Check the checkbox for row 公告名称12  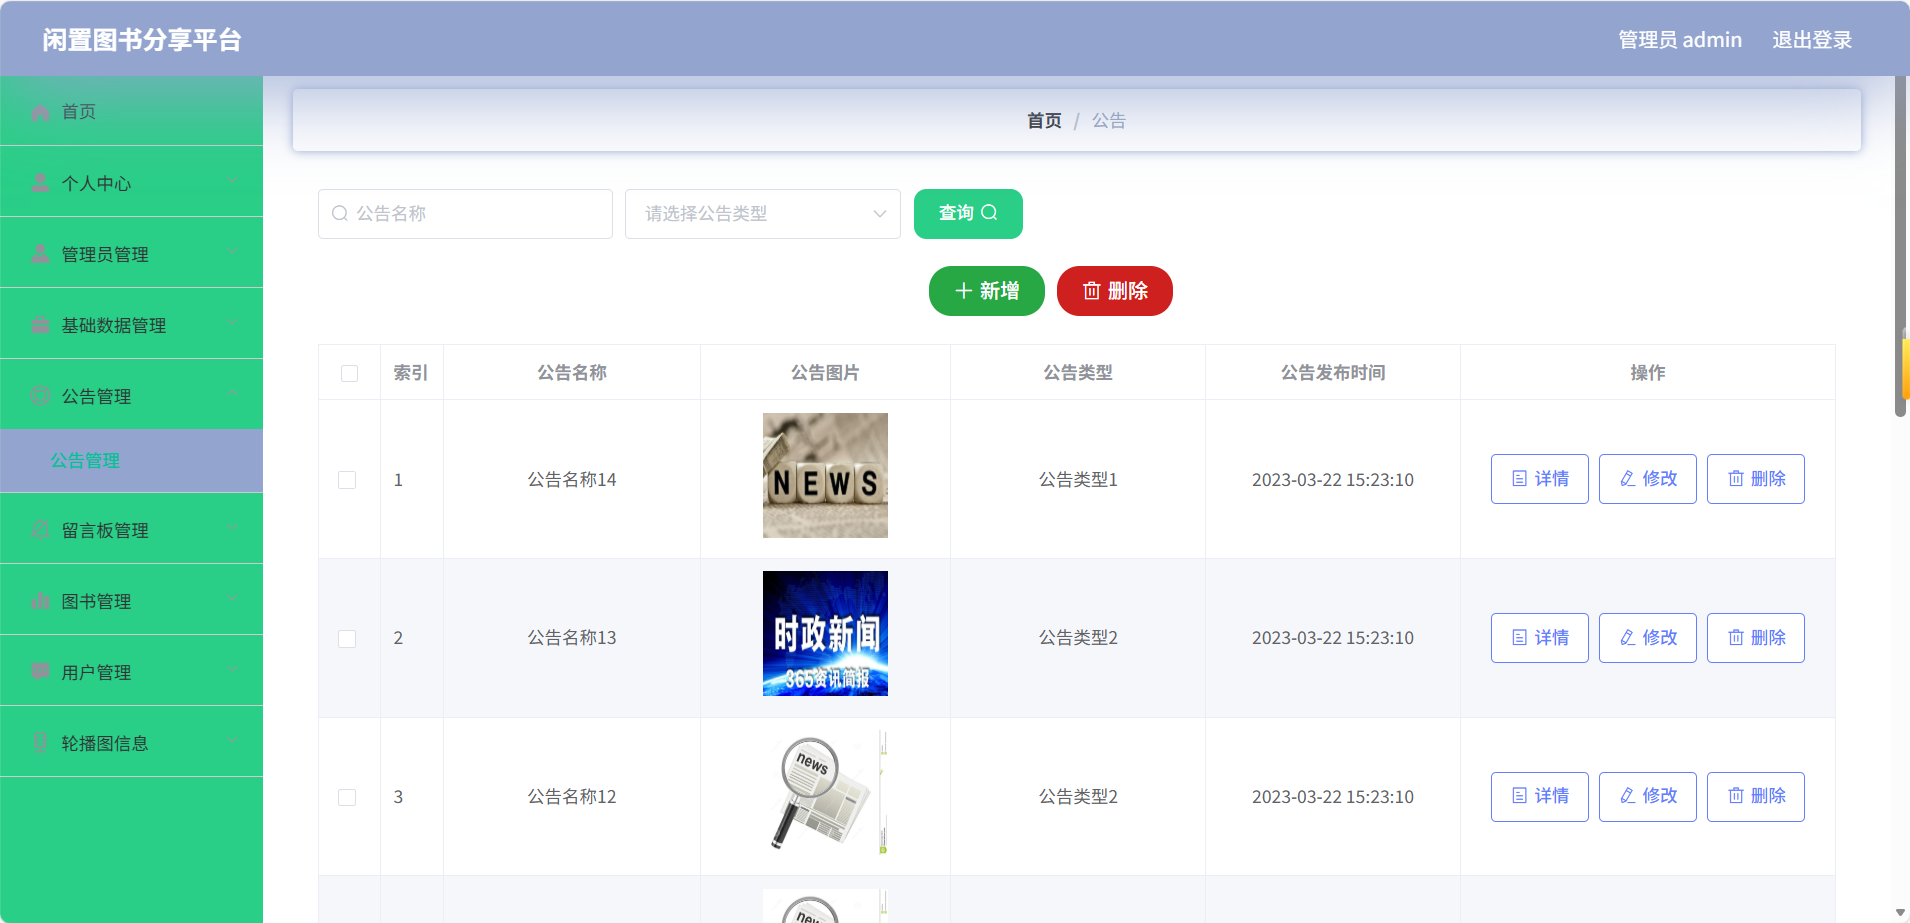347,797
